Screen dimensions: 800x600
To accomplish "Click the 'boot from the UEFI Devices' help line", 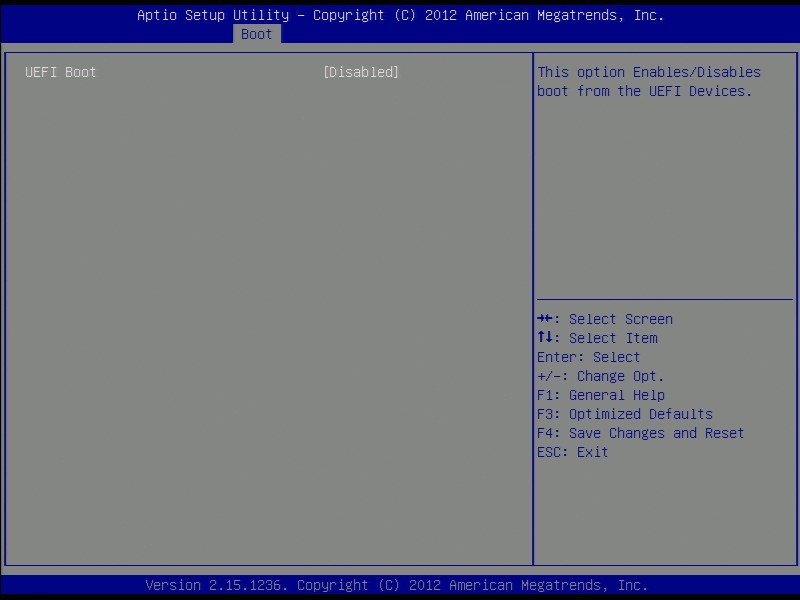I will pyautogui.click(x=644, y=91).
